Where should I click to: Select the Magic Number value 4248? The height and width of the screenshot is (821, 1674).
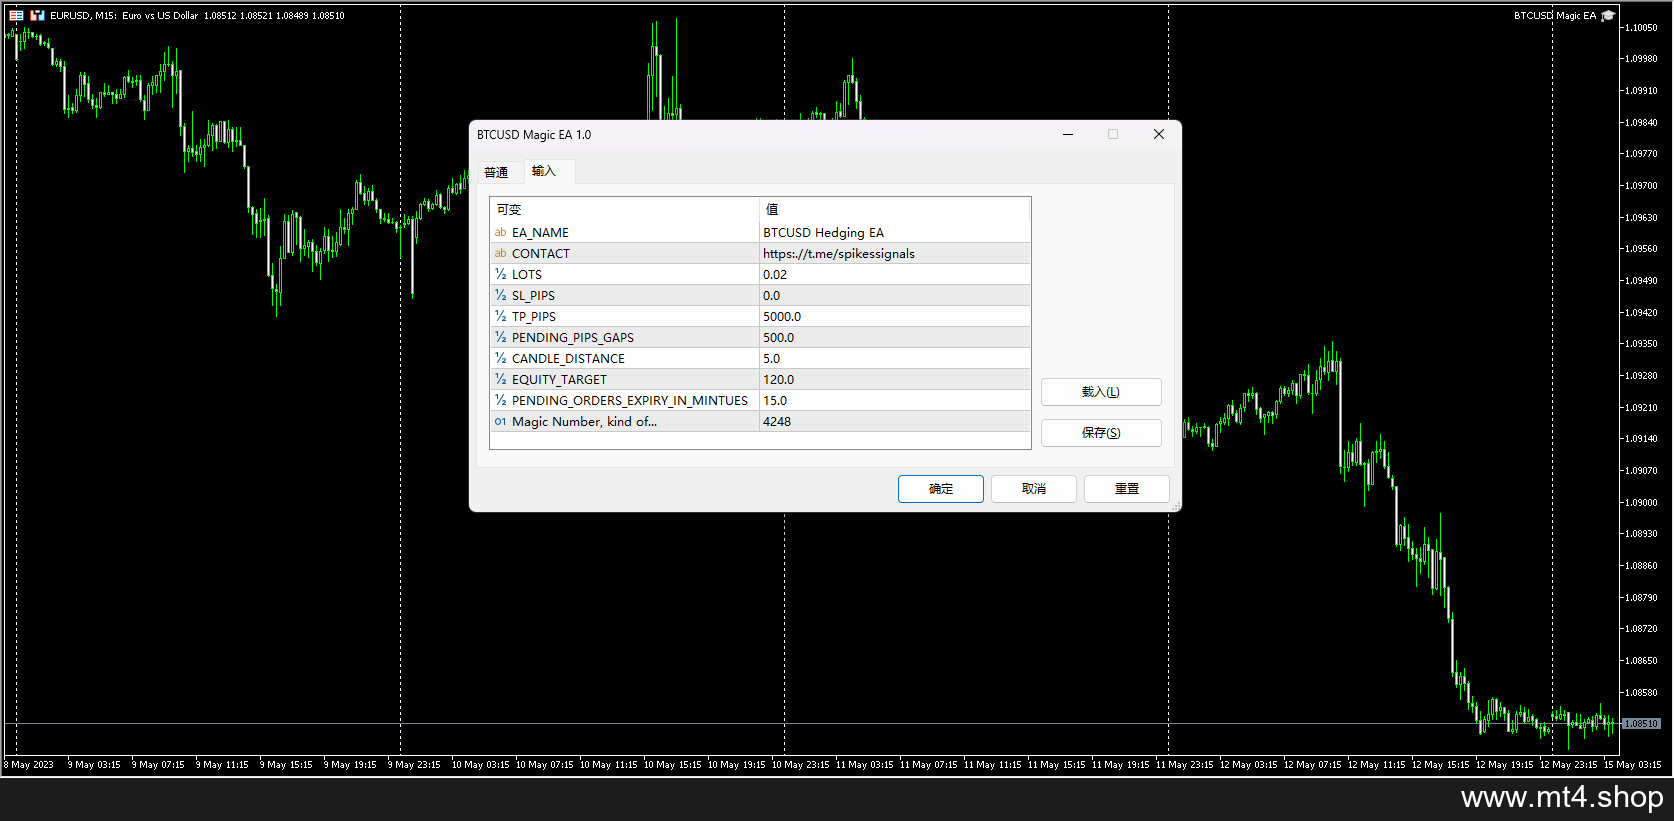click(777, 422)
